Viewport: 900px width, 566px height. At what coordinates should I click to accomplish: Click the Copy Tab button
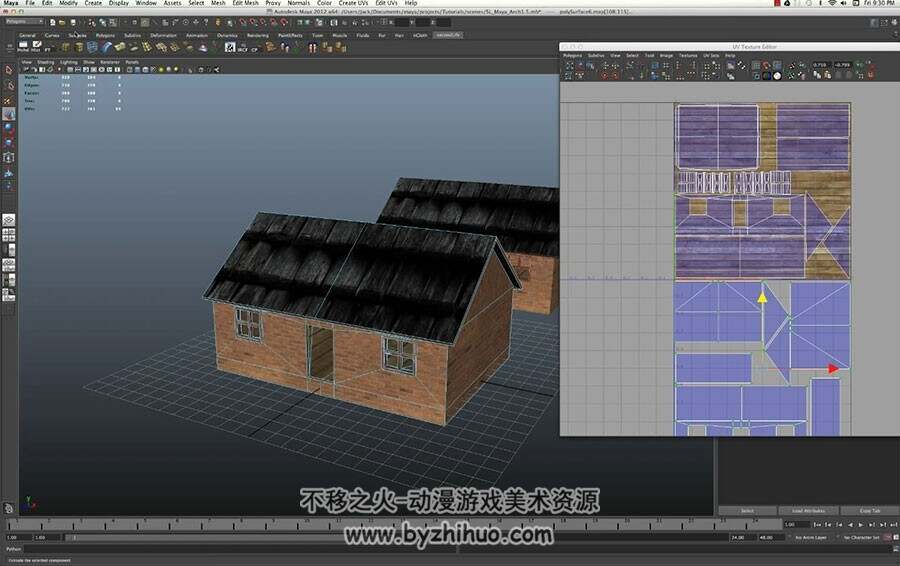pyautogui.click(x=870, y=510)
